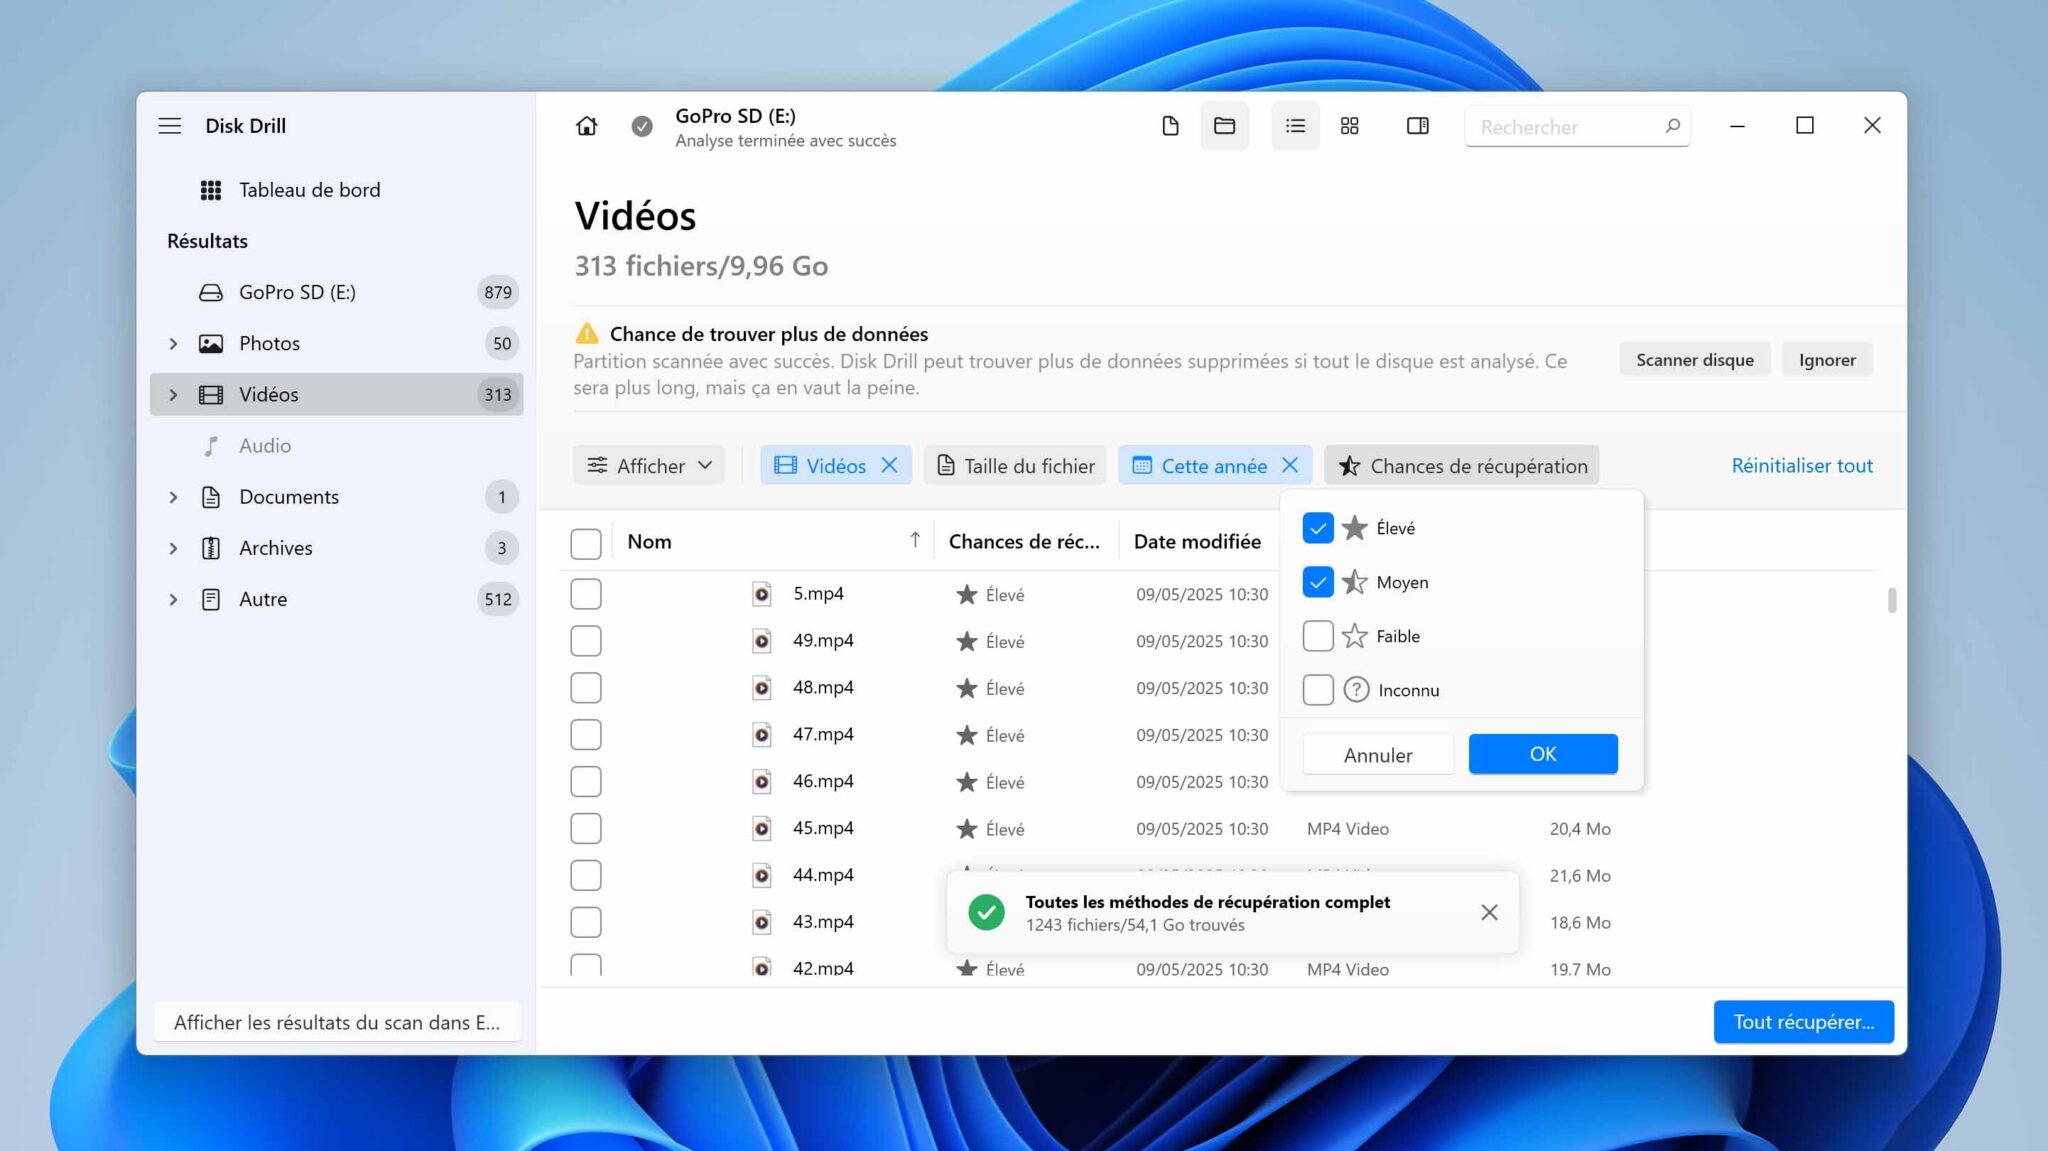Click Réinitialiser tout link
The image size is (2048, 1151).
tap(1802, 465)
